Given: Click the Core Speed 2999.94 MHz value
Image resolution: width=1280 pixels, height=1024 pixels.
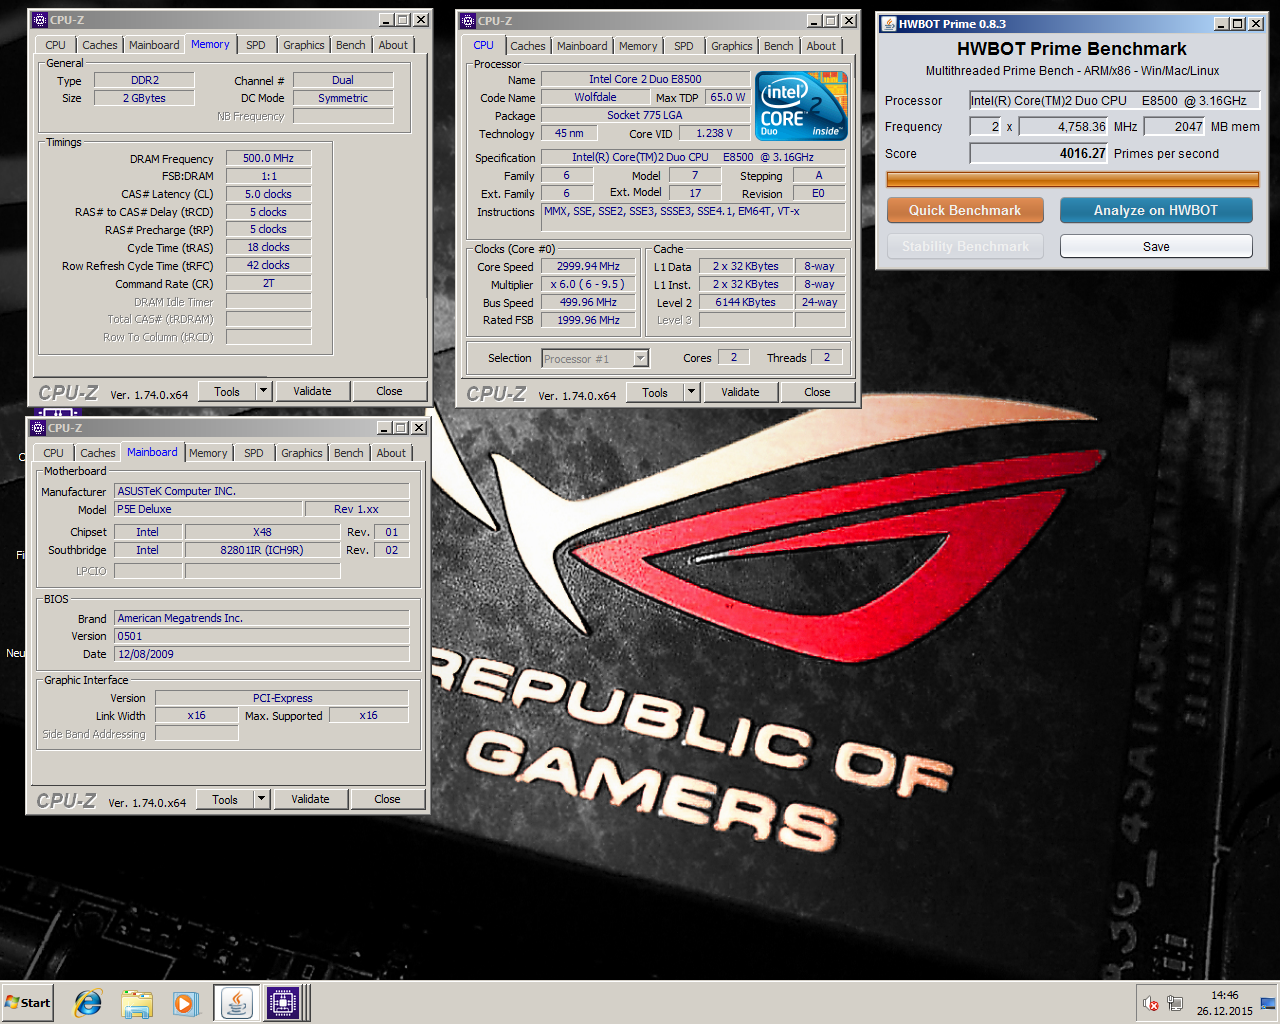Looking at the screenshot, I should 588,266.
